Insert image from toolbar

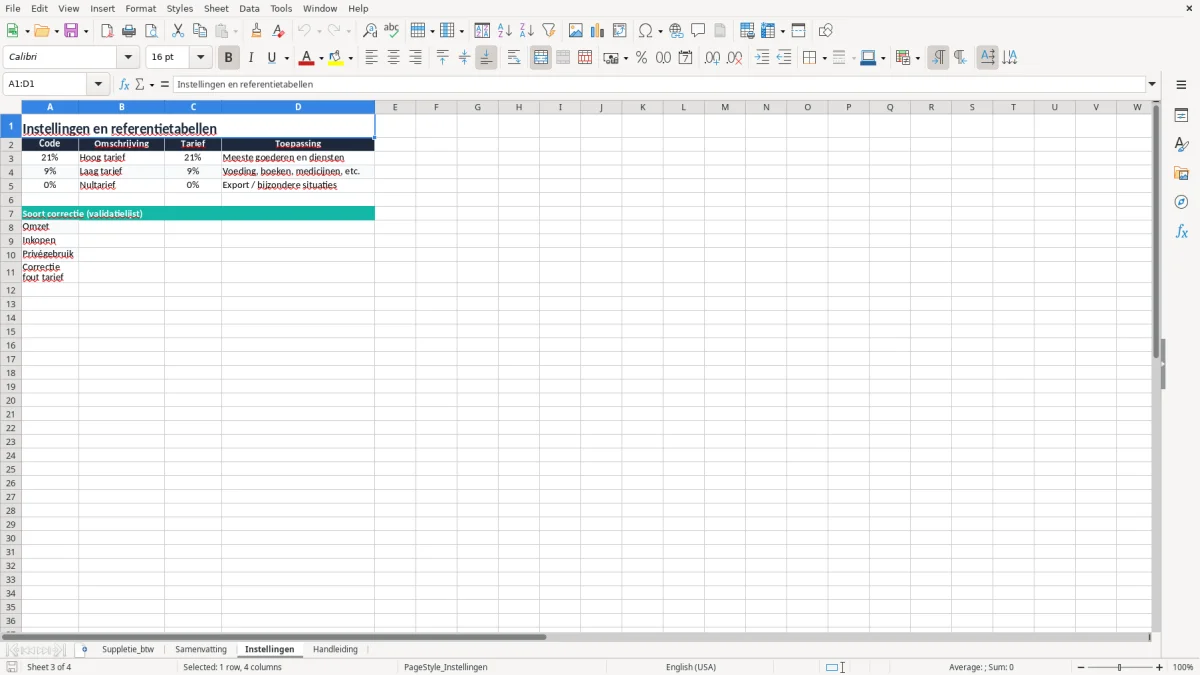coord(576,31)
